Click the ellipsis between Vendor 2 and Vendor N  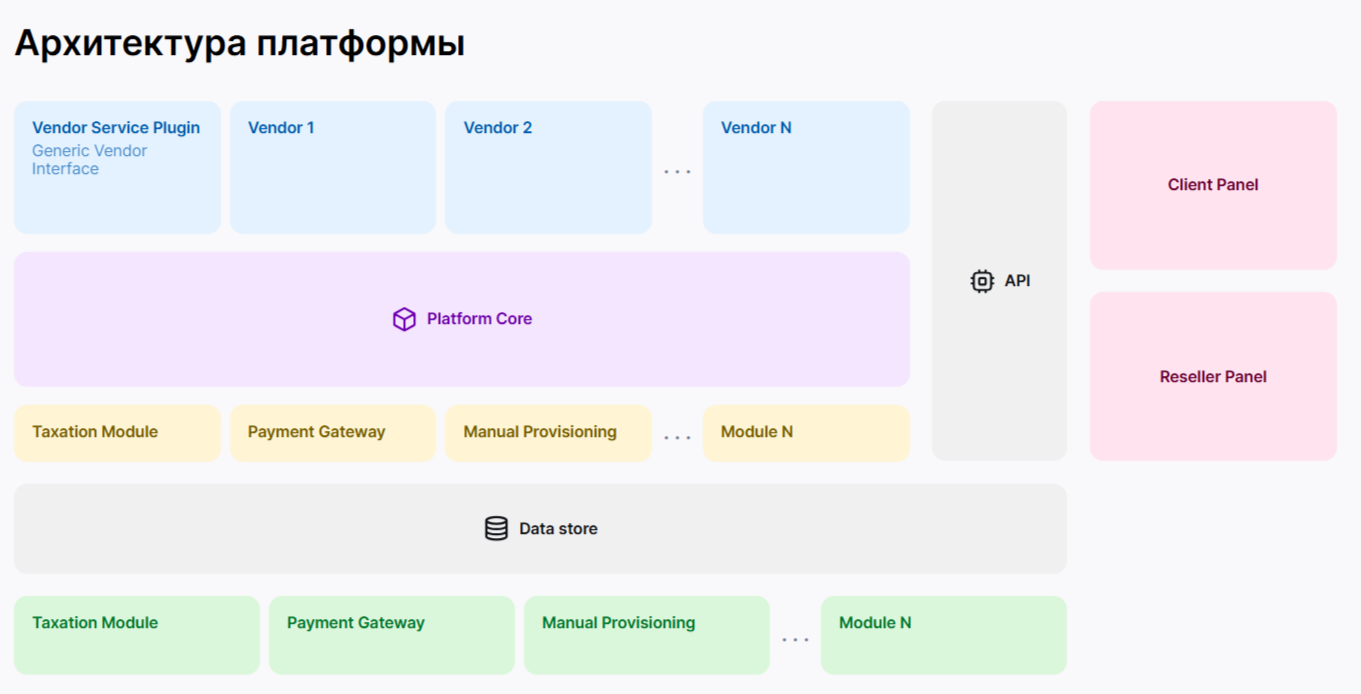(677, 172)
